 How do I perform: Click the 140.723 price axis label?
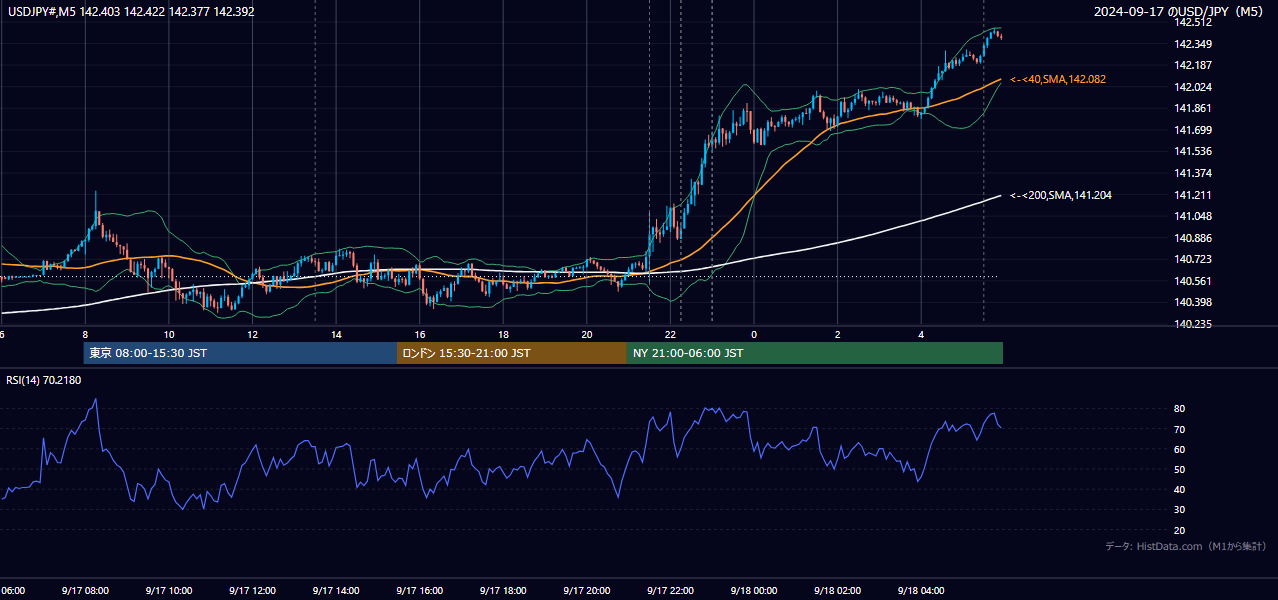1193,259
